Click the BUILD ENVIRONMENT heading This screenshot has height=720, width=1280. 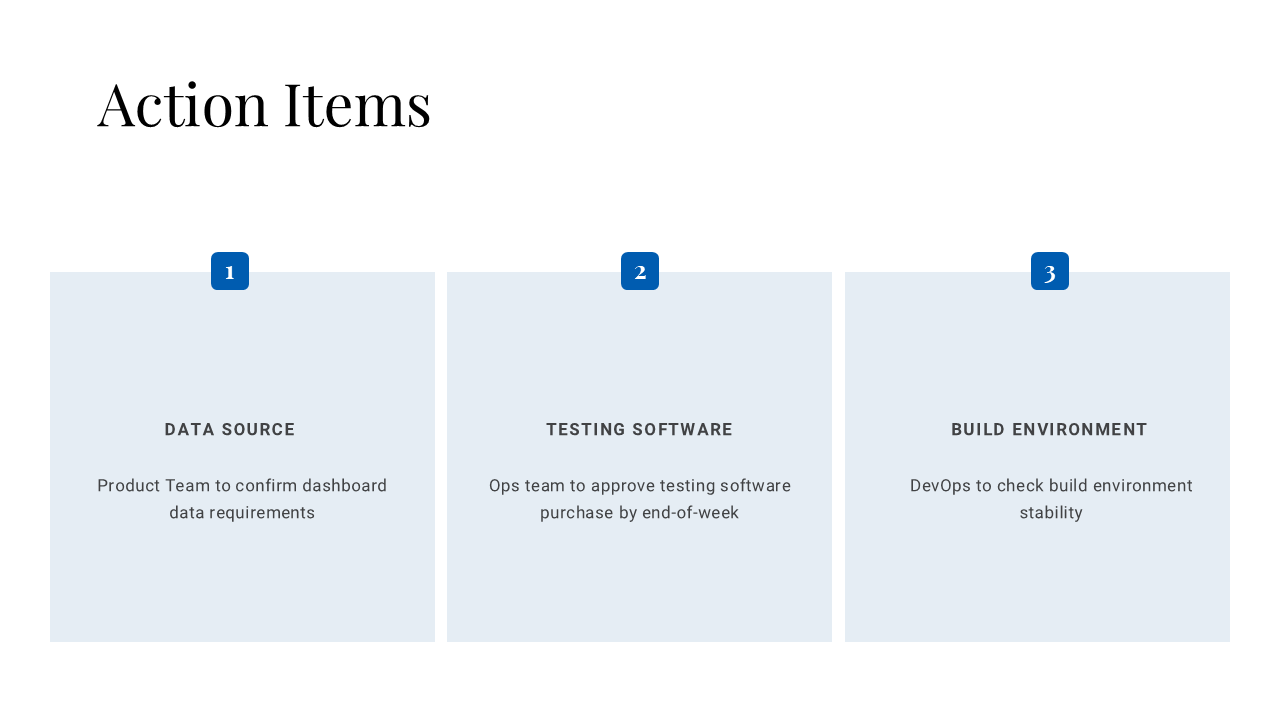click(x=1050, y=430)
